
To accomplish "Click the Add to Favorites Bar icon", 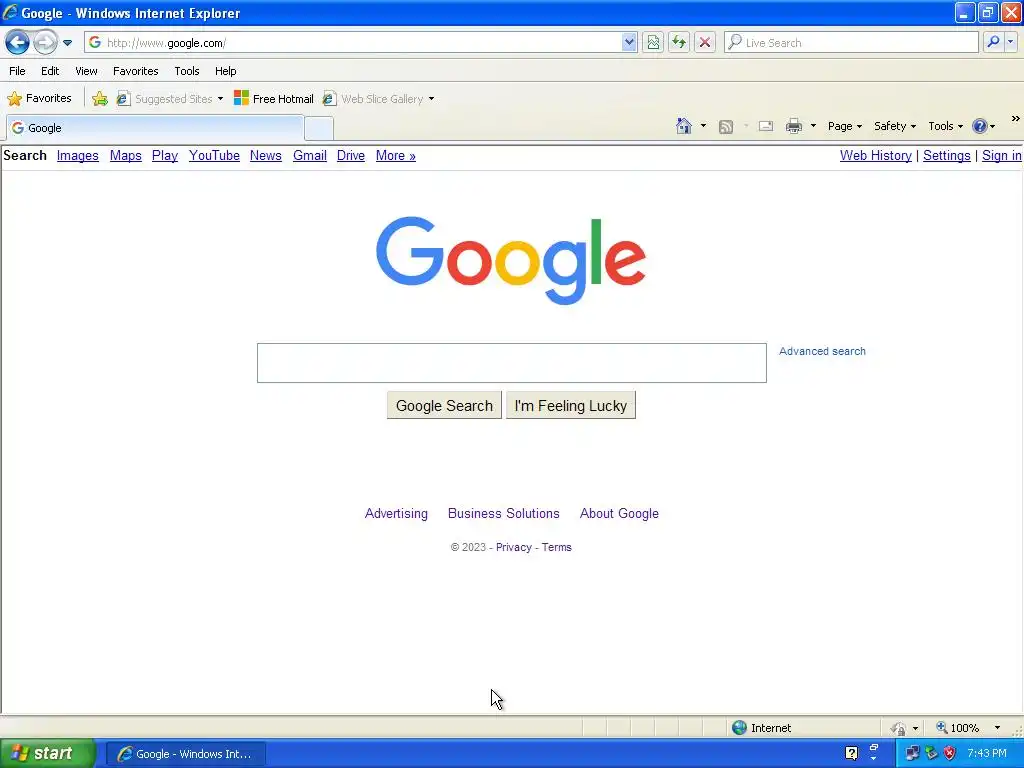I will (100, 99).
